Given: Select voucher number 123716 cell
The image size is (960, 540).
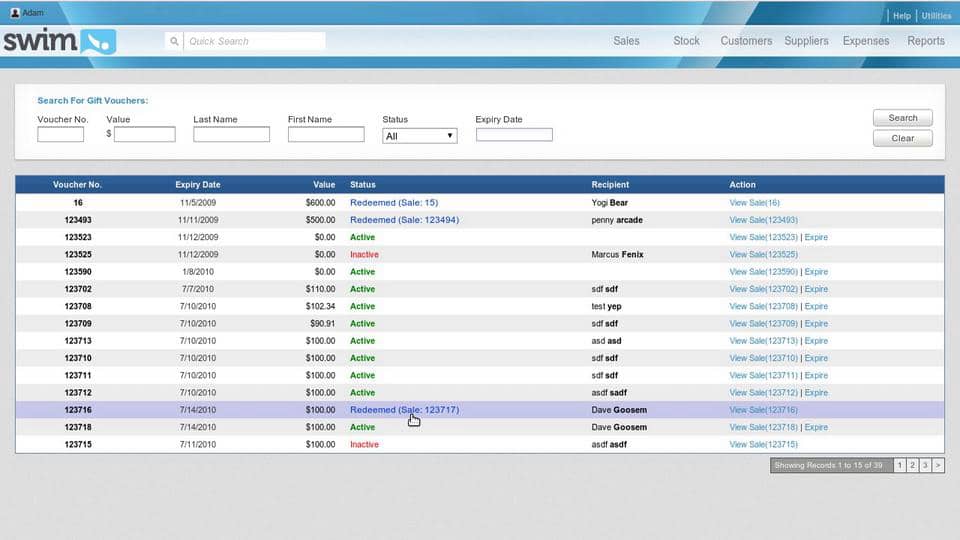Looking at the screenshot, I should click(78, 410).
